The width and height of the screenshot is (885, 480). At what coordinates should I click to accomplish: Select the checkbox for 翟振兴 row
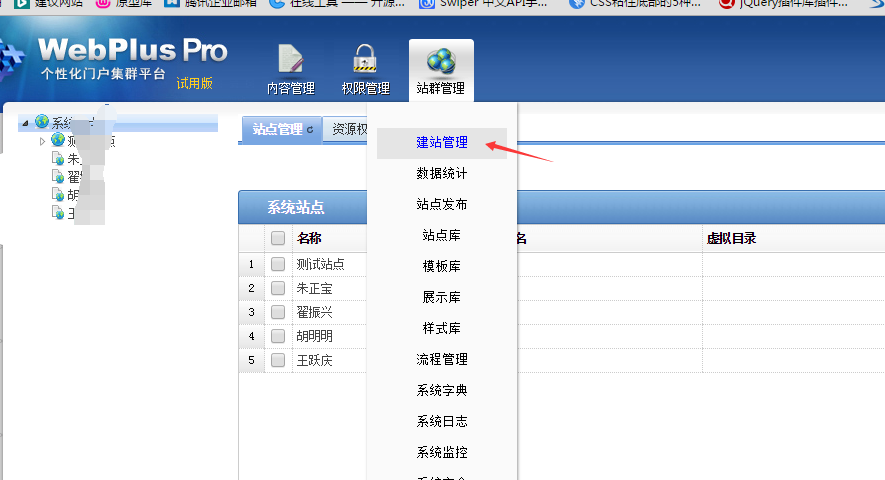coord(278,312)
